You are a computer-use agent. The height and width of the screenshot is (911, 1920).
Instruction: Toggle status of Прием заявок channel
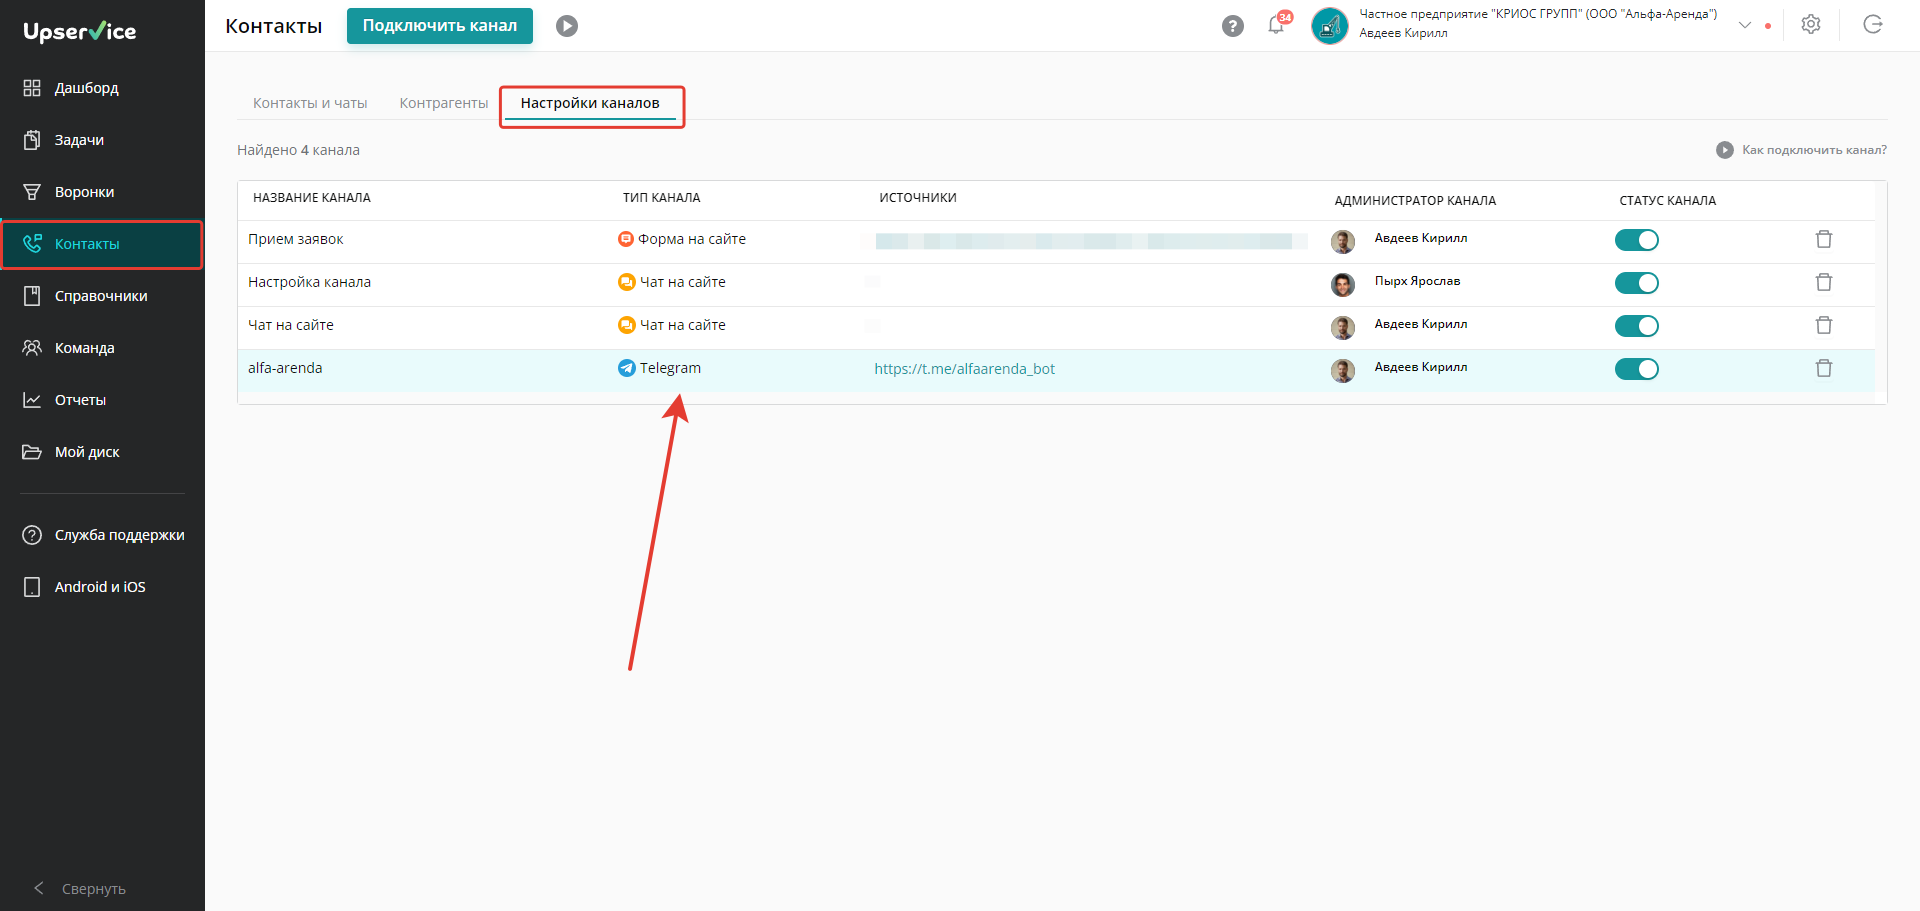[x=1637, y=240]
